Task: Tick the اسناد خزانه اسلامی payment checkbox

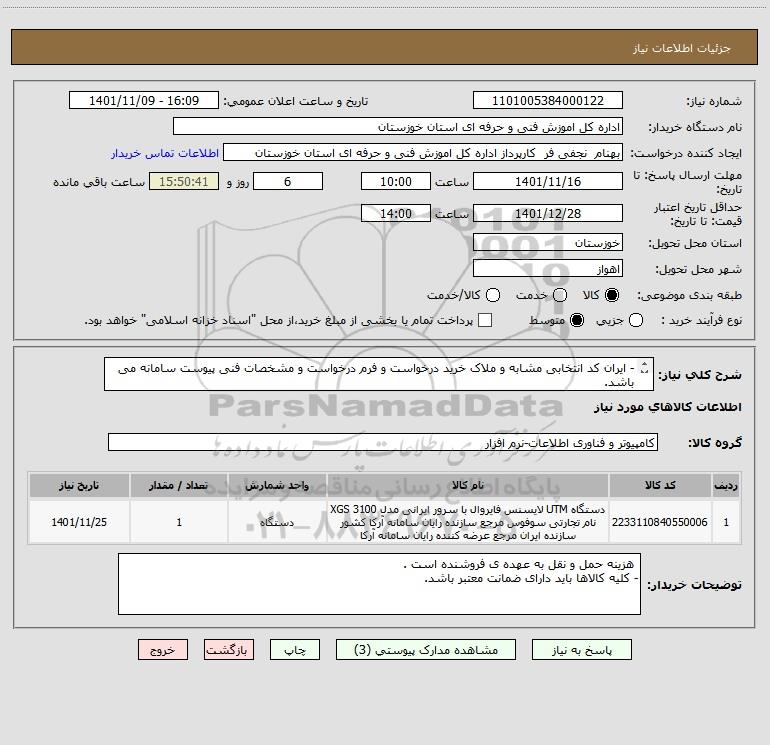Action: click(485, 320)
